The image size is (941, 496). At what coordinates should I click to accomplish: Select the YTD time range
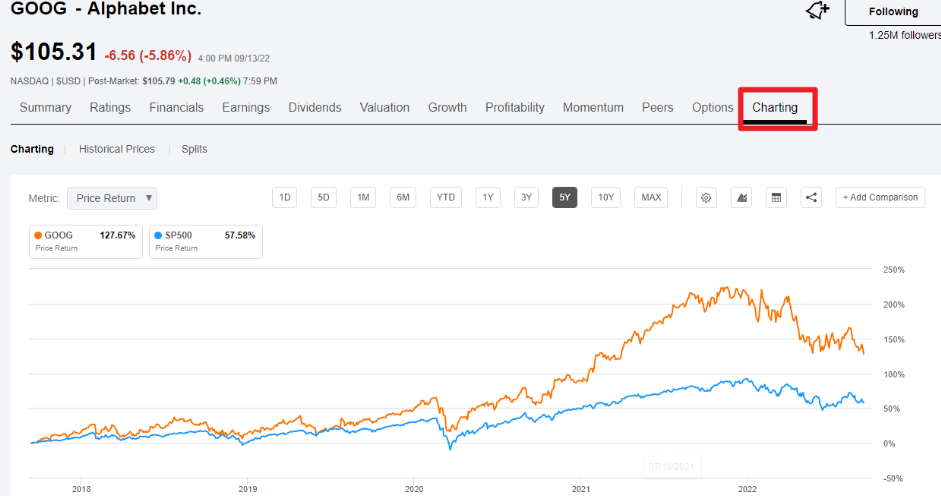(x=446, y=198)
